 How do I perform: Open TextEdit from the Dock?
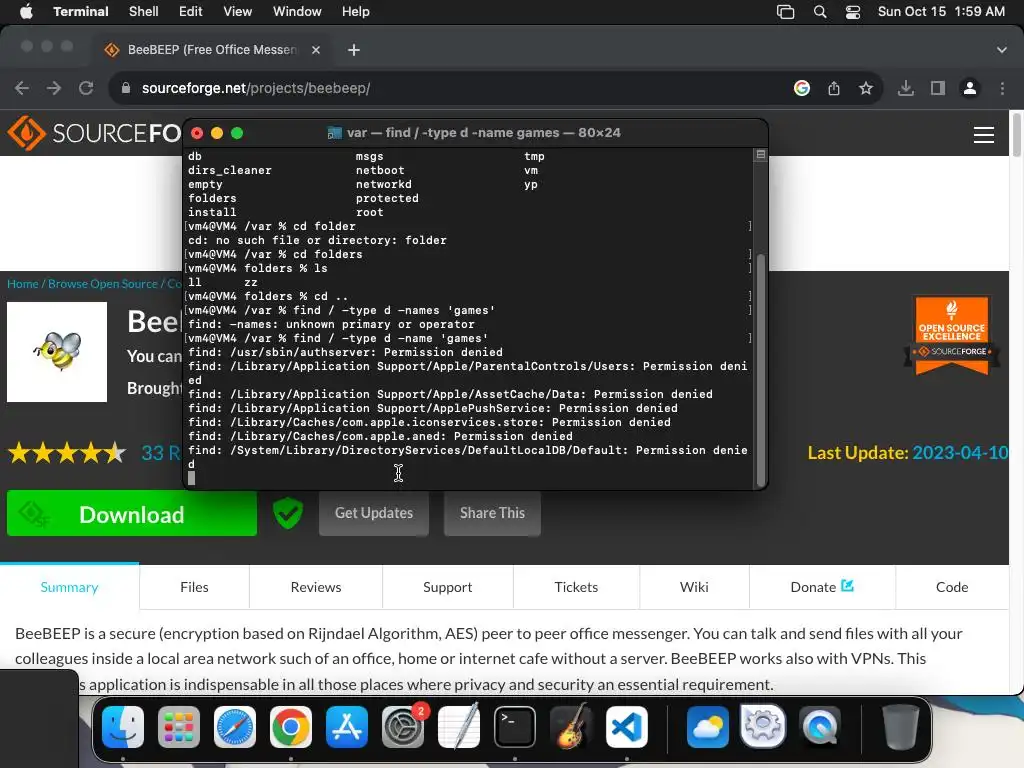(458, 727)
